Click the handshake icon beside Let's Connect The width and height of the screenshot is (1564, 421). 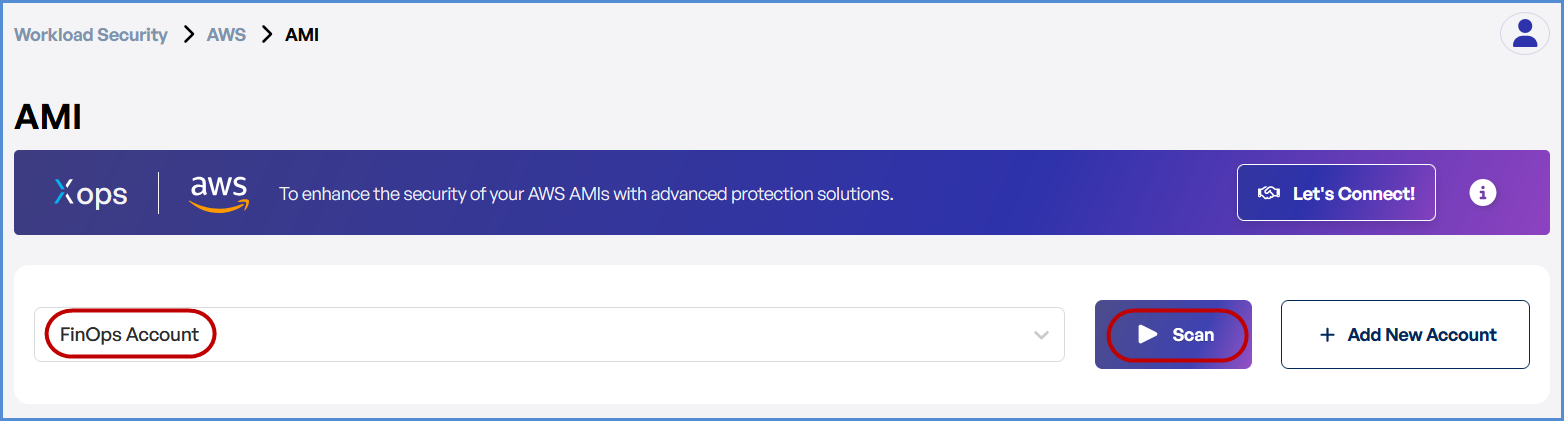click(1269, 193)
